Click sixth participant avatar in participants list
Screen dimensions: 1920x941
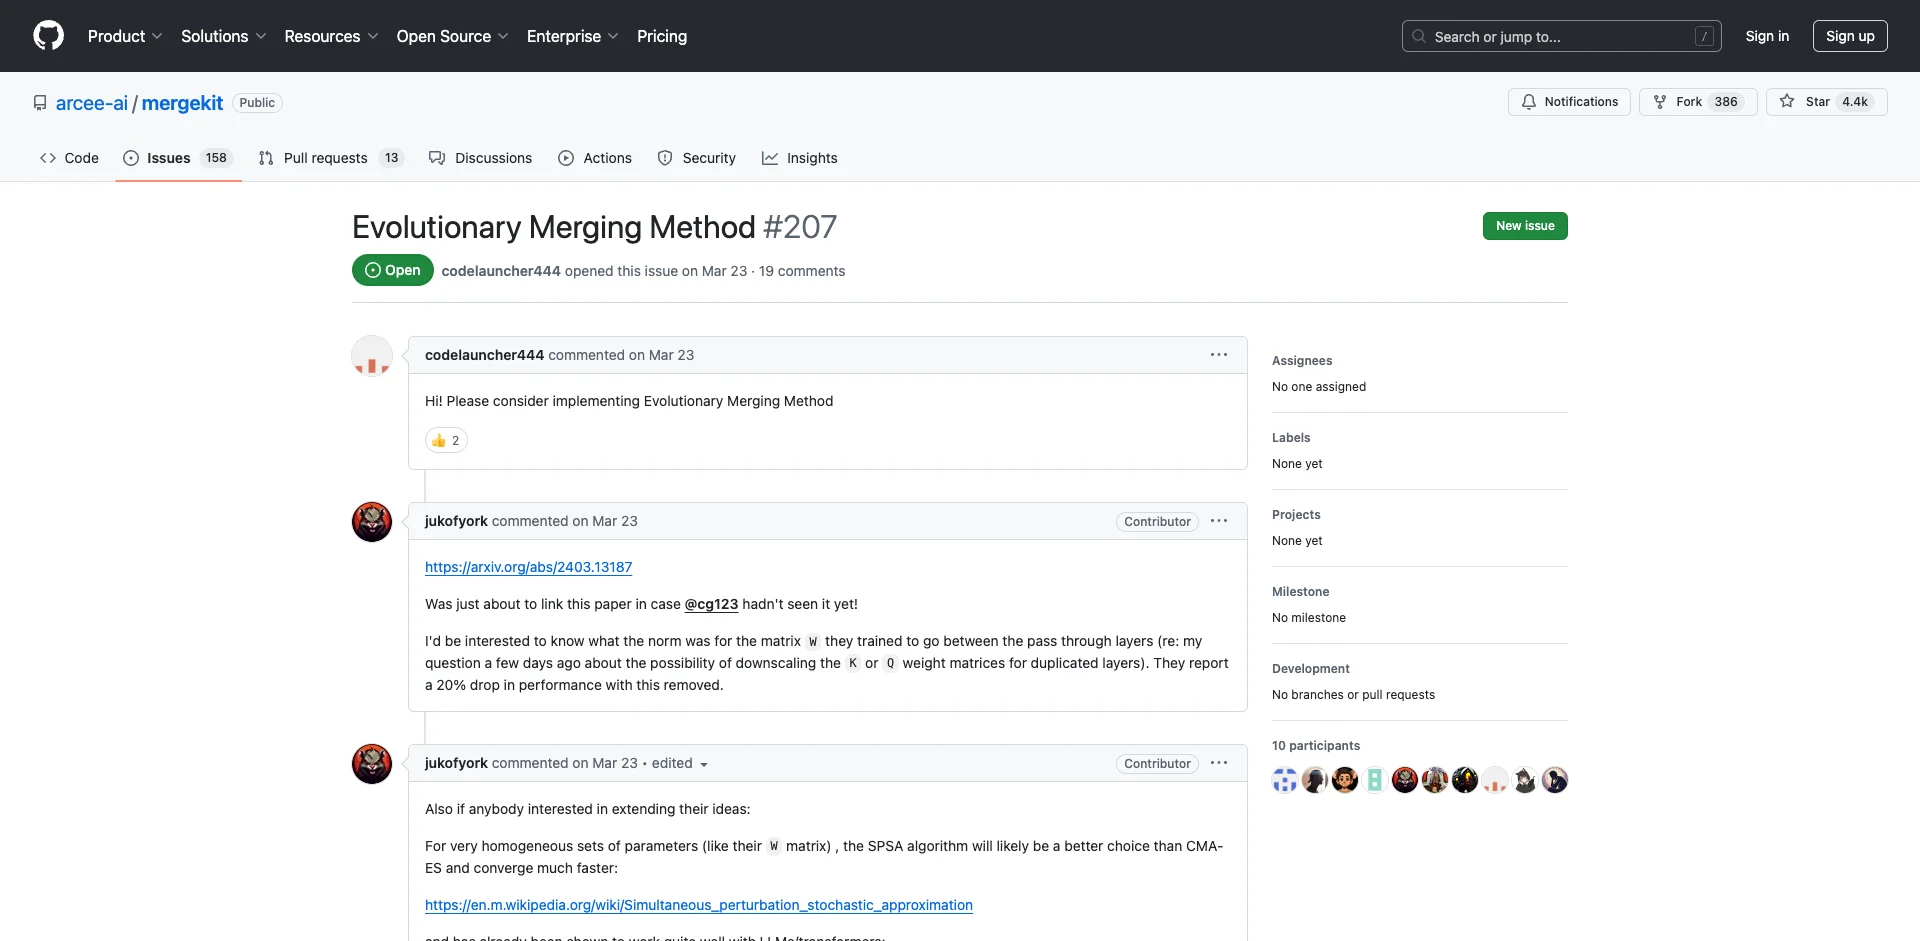tap(1435, 780)
